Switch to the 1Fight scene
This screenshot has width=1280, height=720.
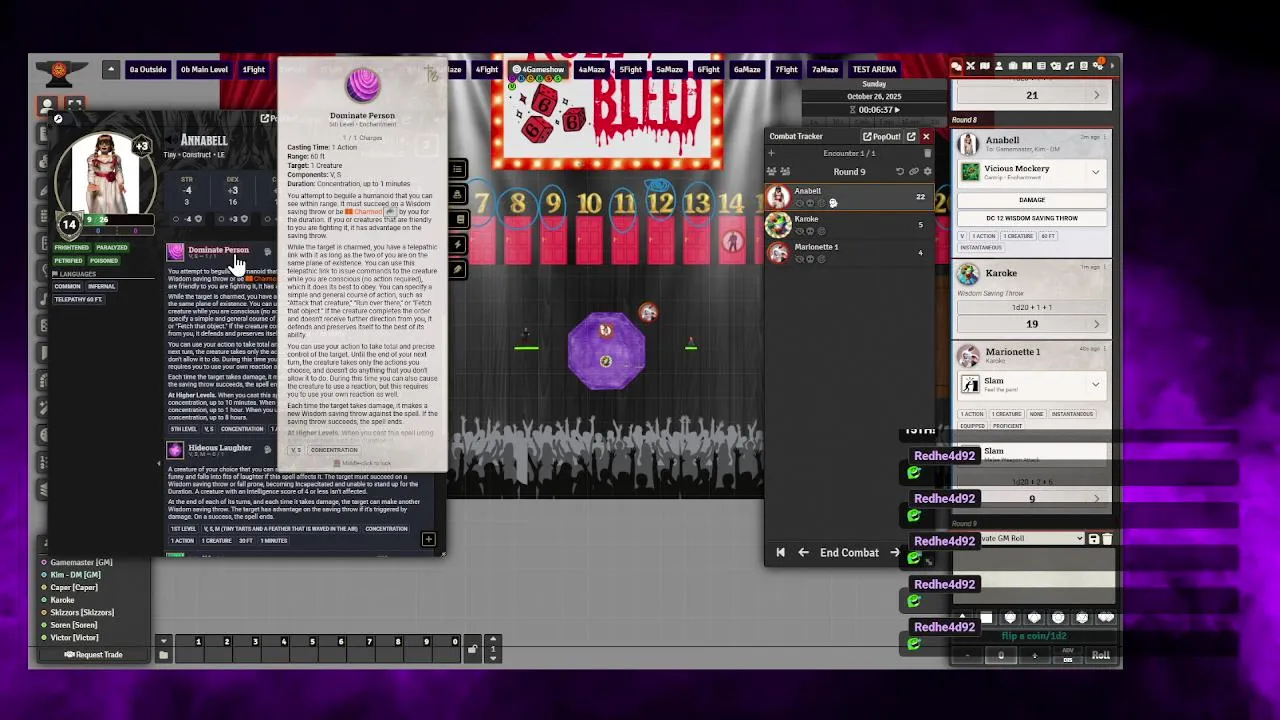[x=253, y=69]
